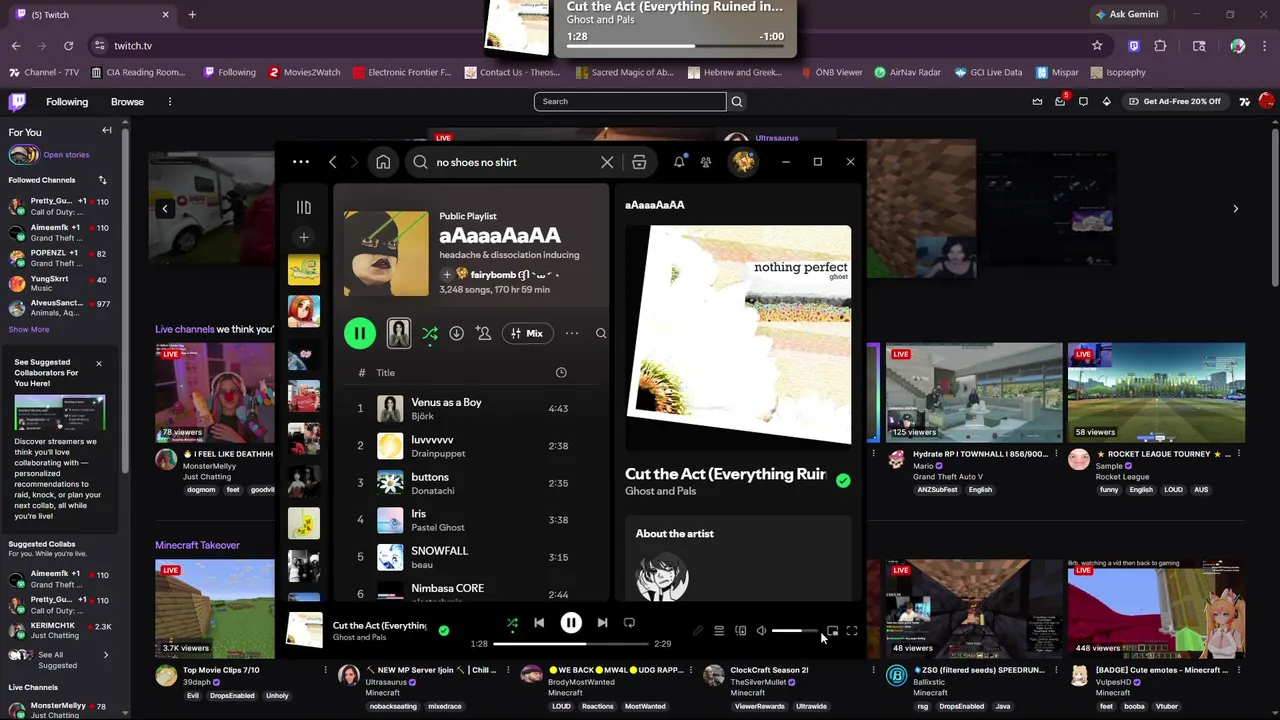
Task: Click the Twitch Search field
Action: pyautogui.click(x=630, y=101)
